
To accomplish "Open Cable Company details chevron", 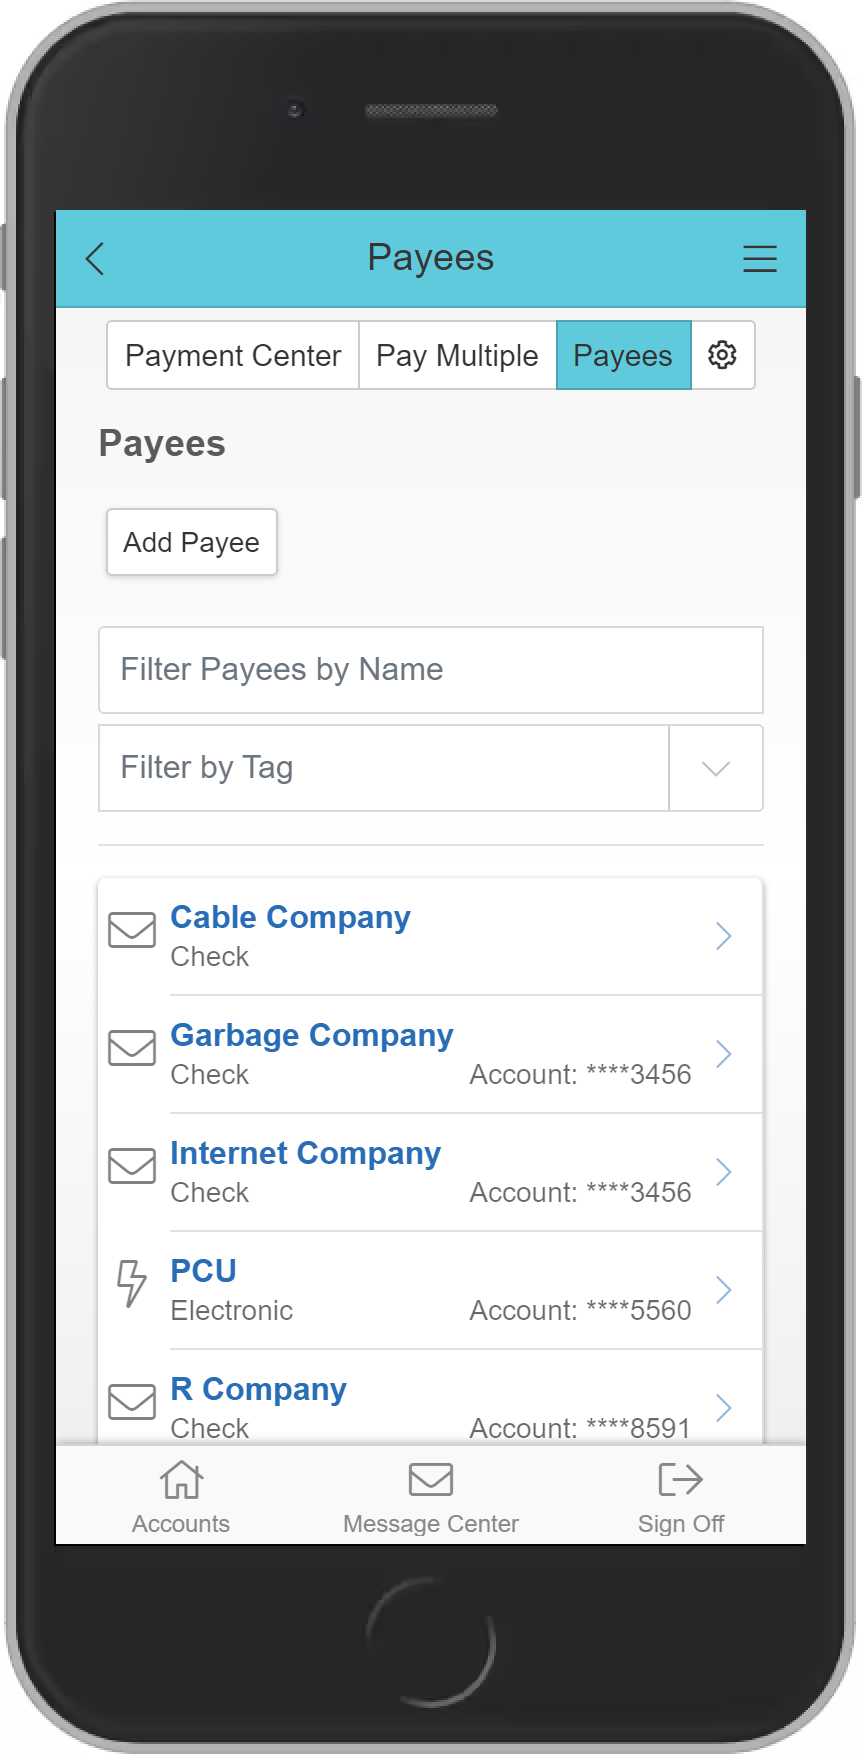I will (x=724, y=936).
